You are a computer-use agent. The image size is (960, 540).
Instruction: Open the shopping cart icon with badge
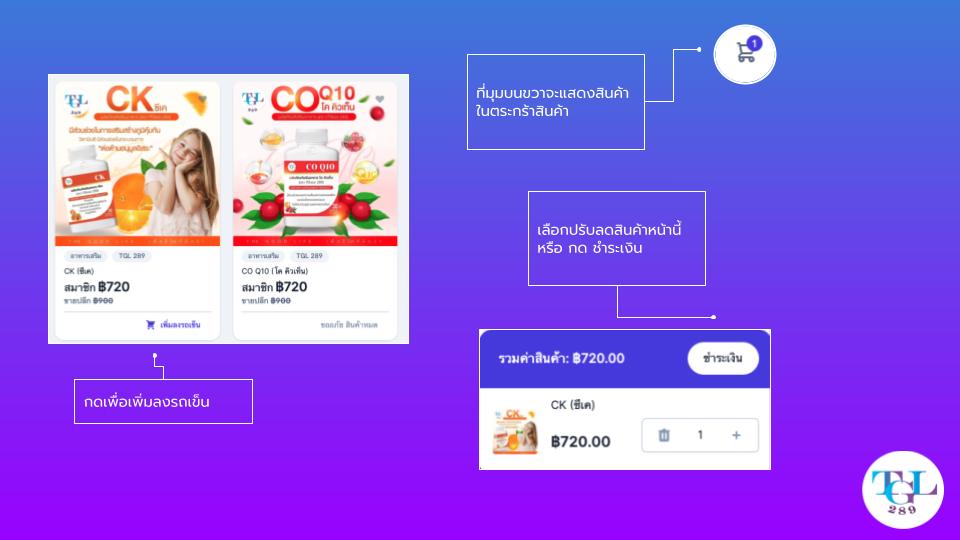(744, 54)
